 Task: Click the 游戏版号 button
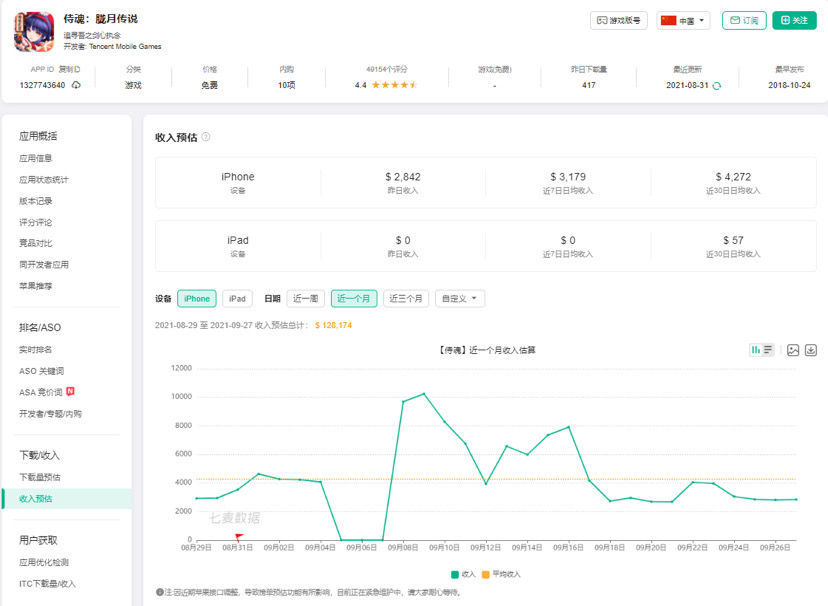click(x=618, y=21)
